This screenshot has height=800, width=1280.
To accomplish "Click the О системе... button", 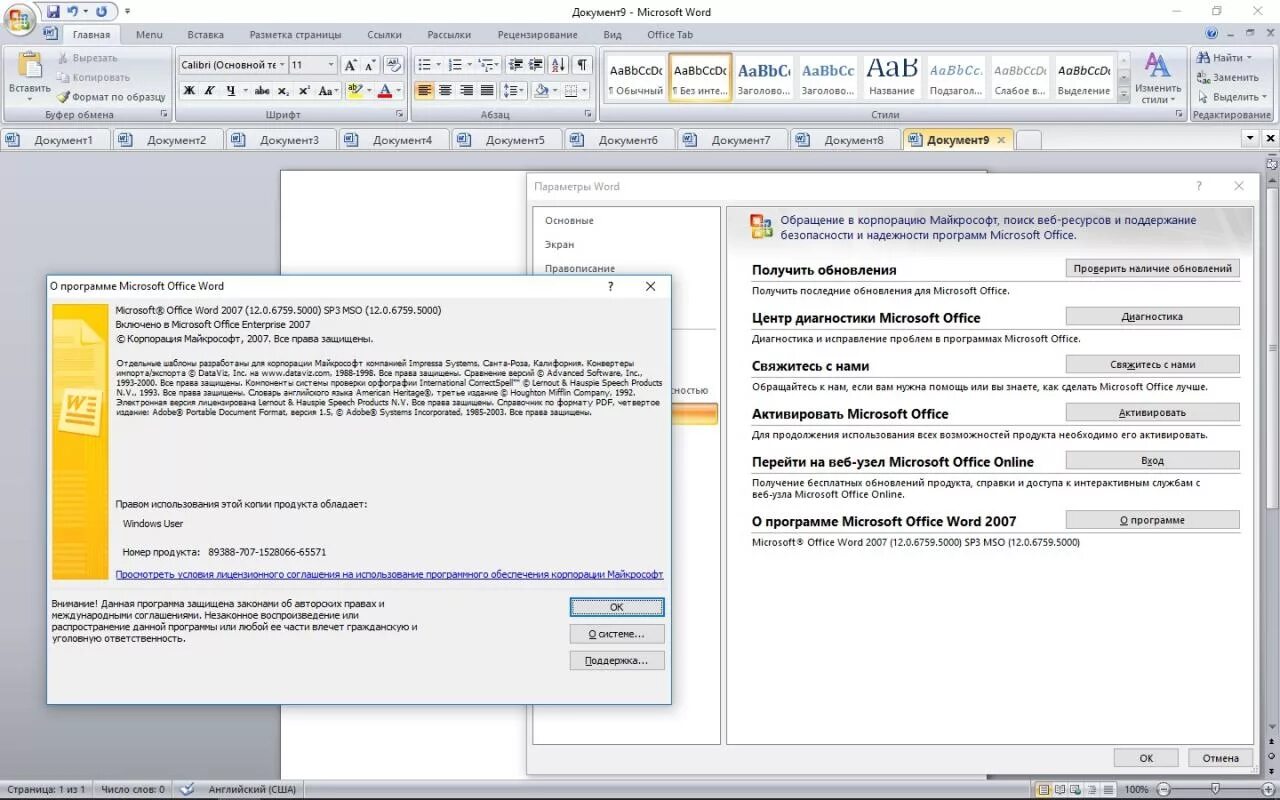I will click(x=617, y=634).
